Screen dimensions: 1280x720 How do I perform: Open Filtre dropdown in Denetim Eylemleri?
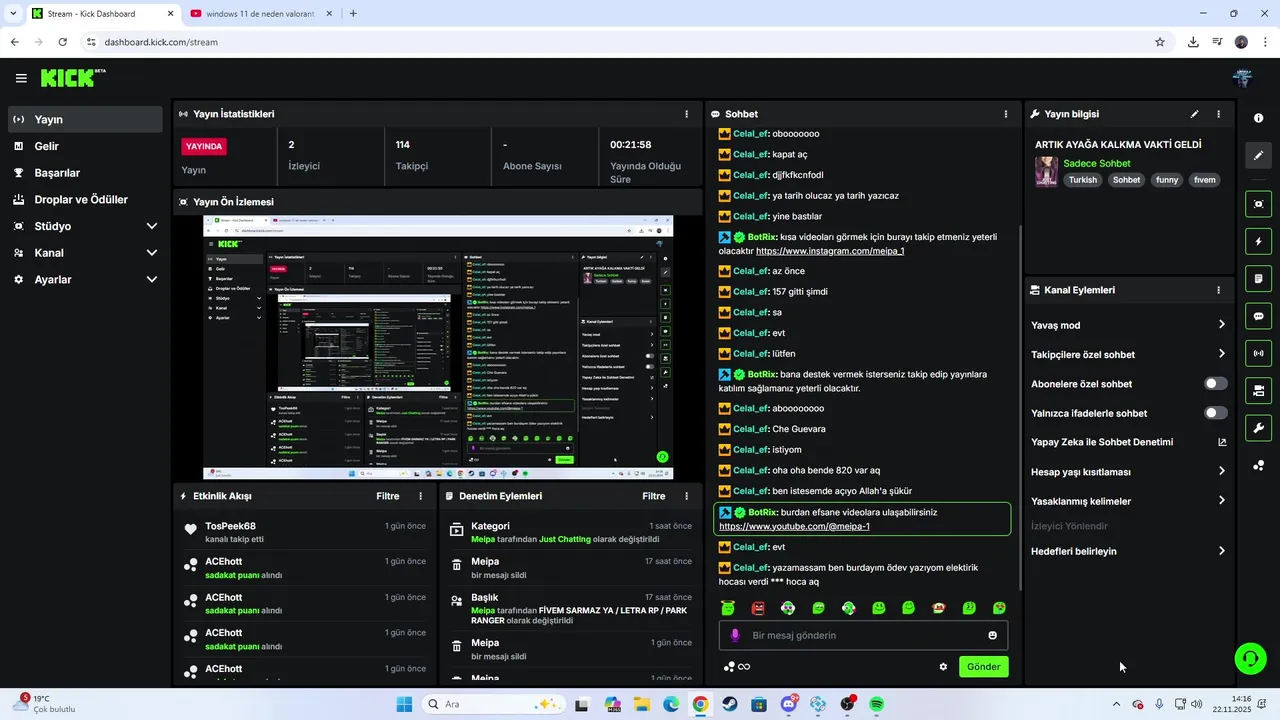tap(654, 496)
